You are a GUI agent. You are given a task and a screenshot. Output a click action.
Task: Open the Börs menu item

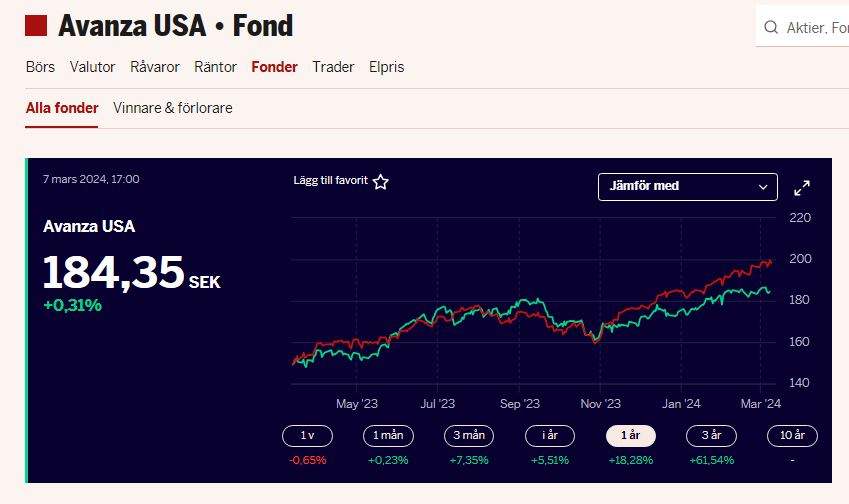[41, 67]
